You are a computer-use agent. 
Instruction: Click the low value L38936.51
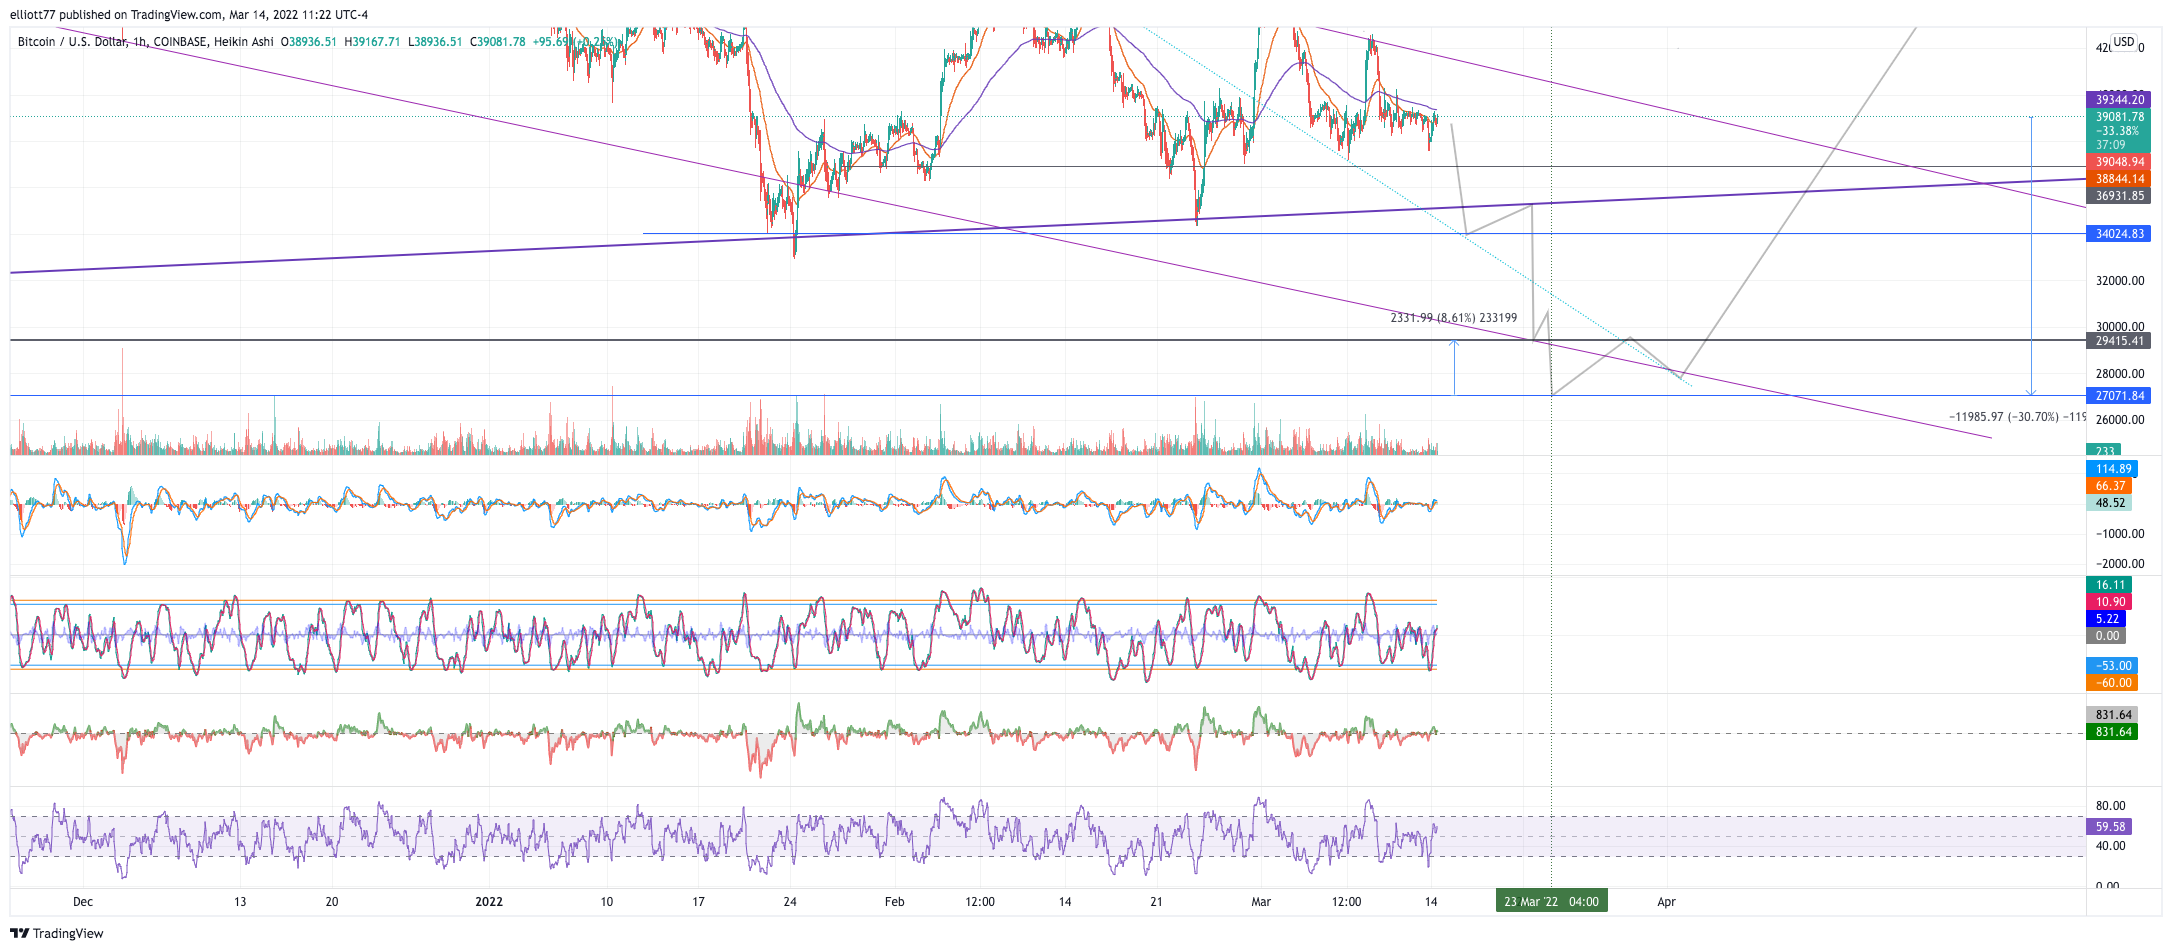[435, 42]
